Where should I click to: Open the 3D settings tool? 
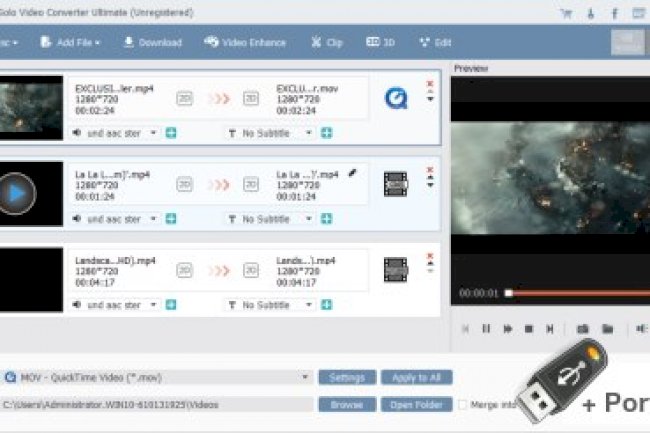click(380, 43)
